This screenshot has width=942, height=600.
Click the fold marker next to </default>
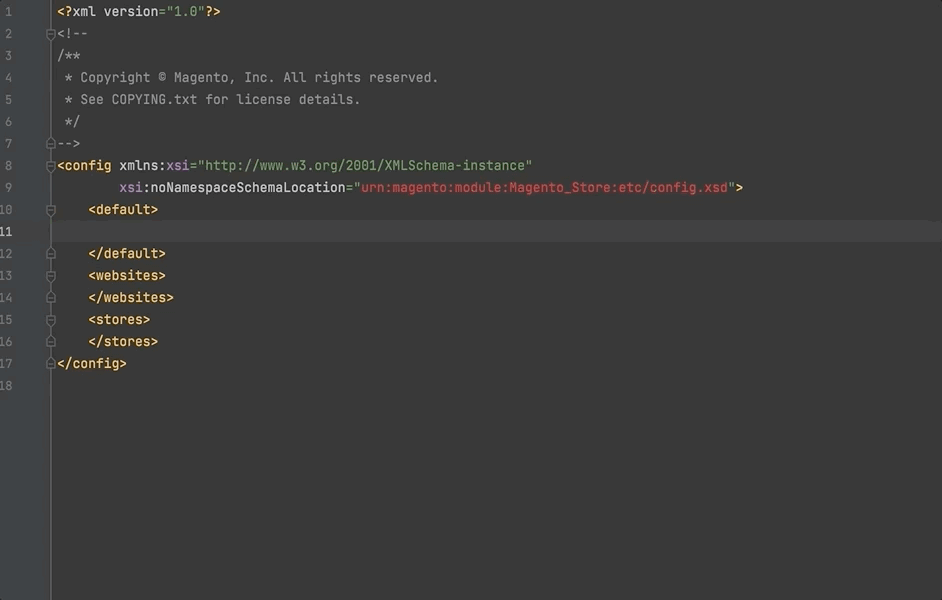point(51,254)
